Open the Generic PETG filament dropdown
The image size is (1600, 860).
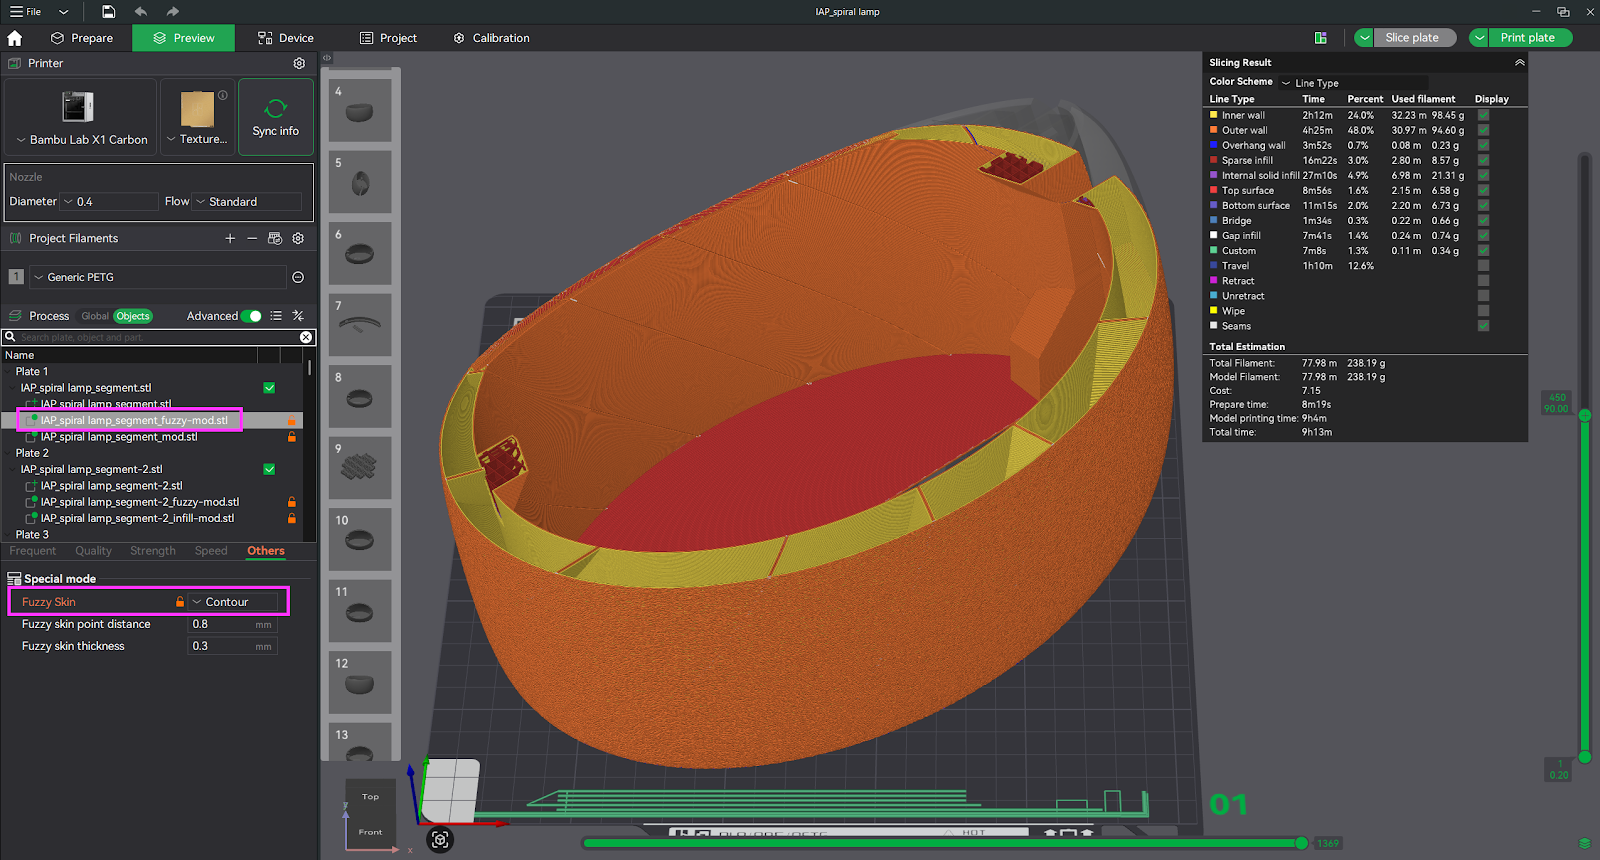[x=158, y=277]
